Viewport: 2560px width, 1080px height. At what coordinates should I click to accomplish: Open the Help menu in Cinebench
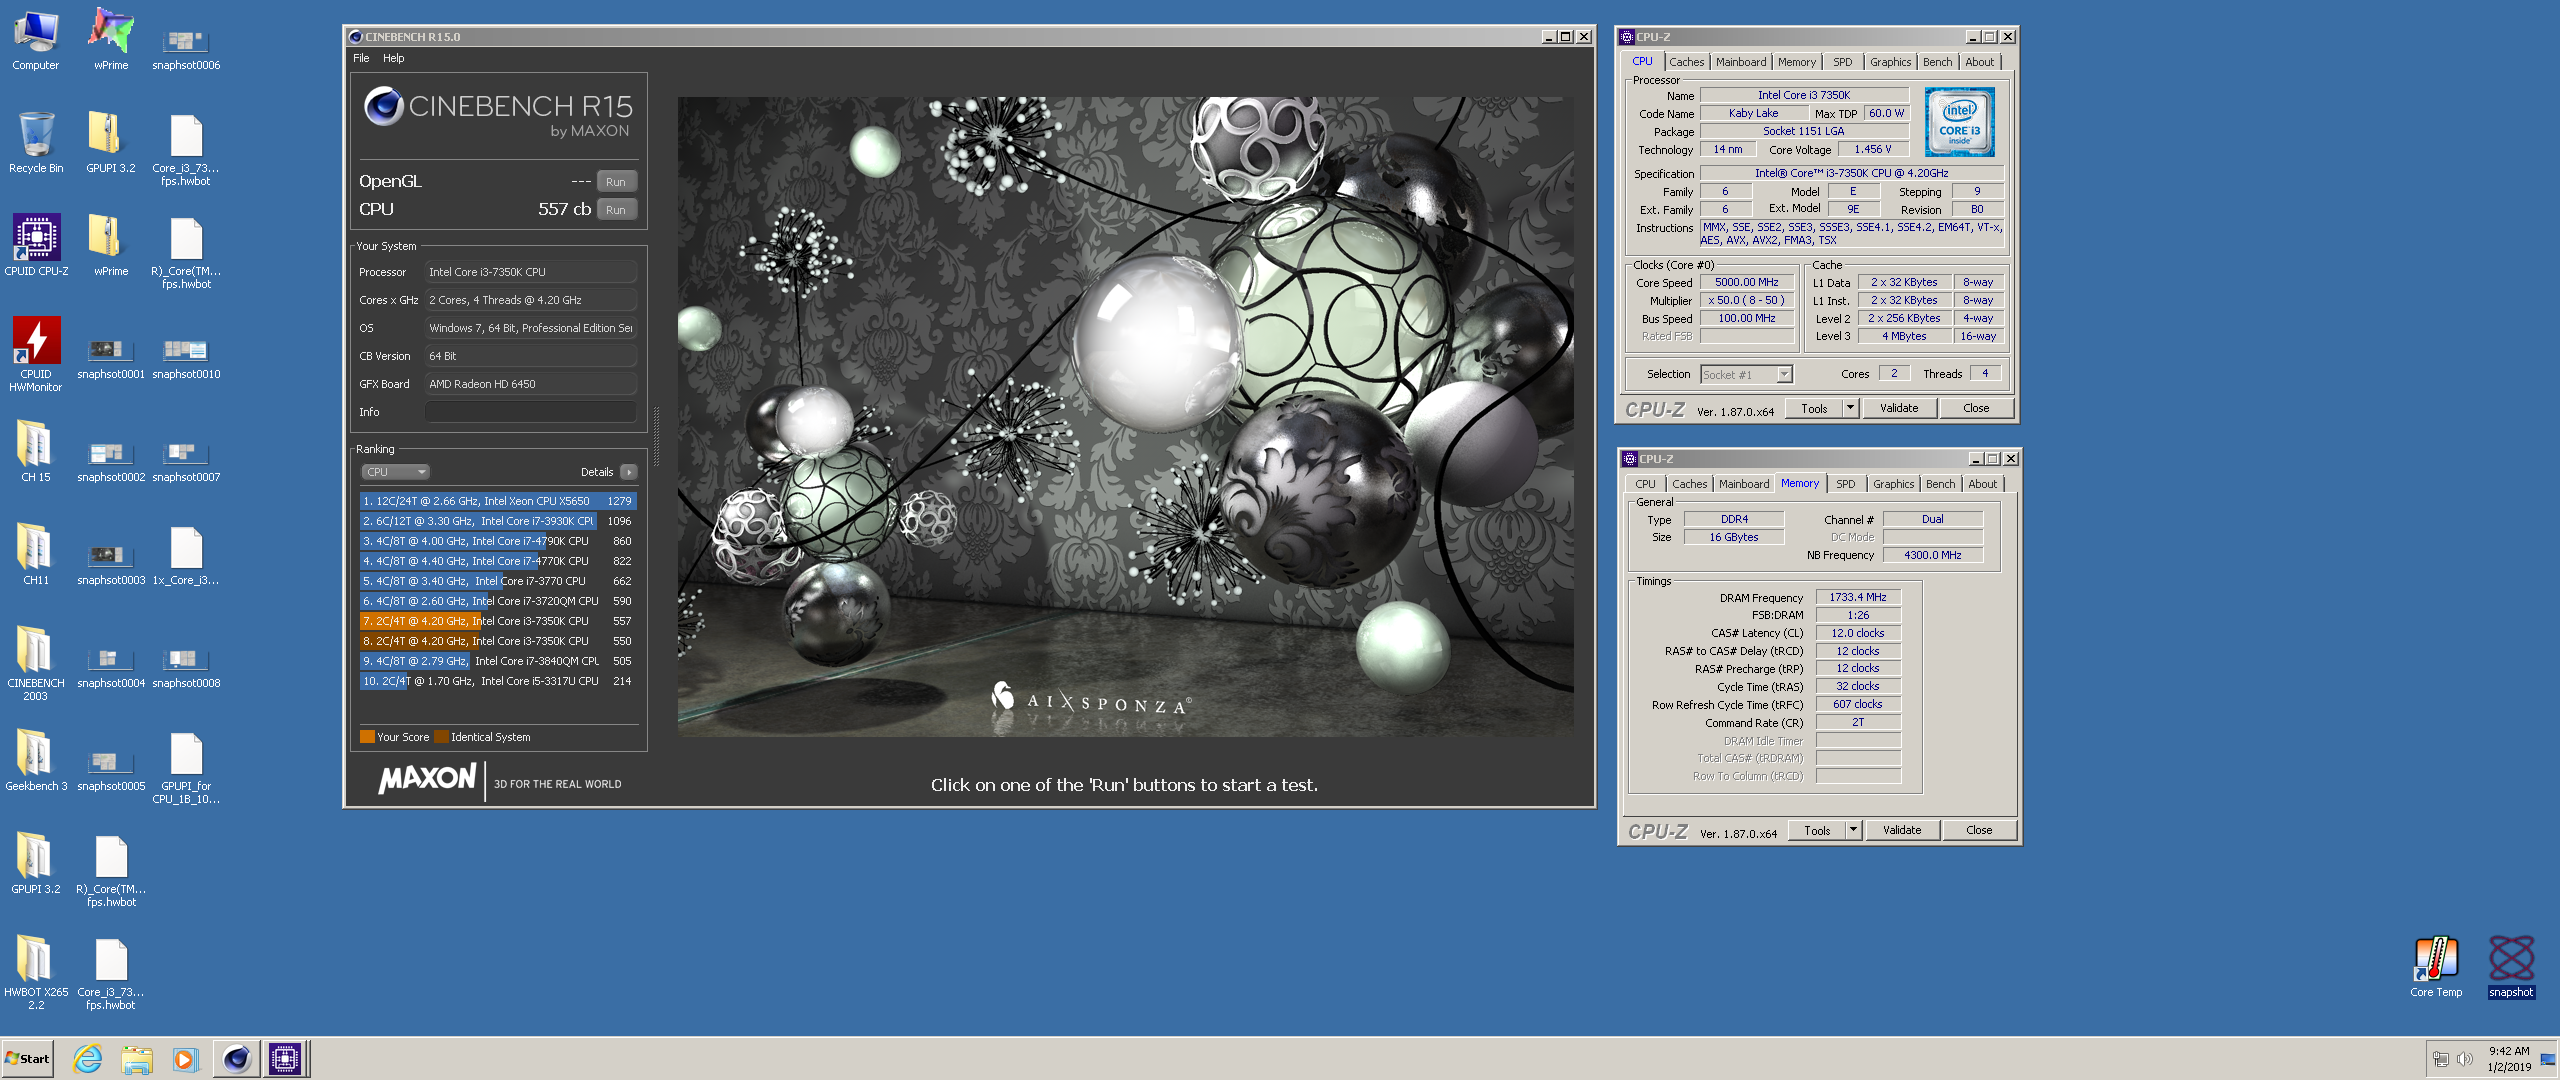(394, 58)
